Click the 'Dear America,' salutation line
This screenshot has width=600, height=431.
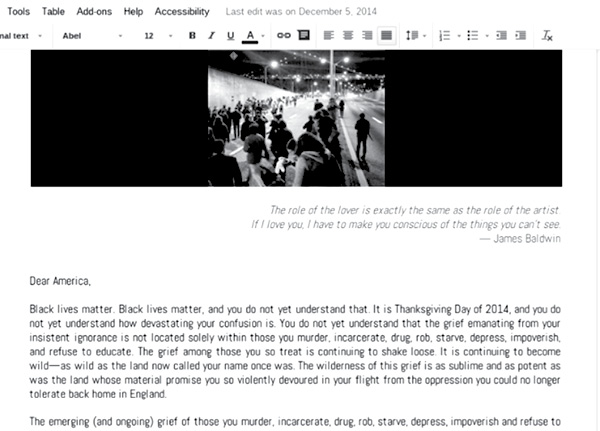[x=60, y=281]
